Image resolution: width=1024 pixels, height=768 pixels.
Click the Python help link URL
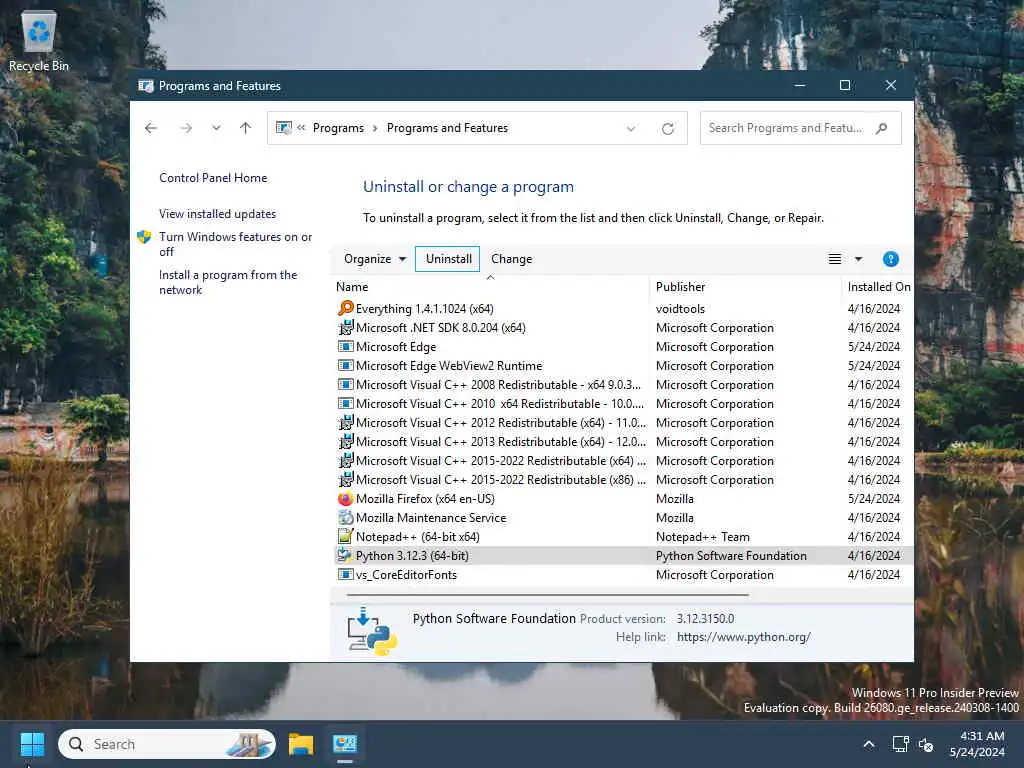744,637
